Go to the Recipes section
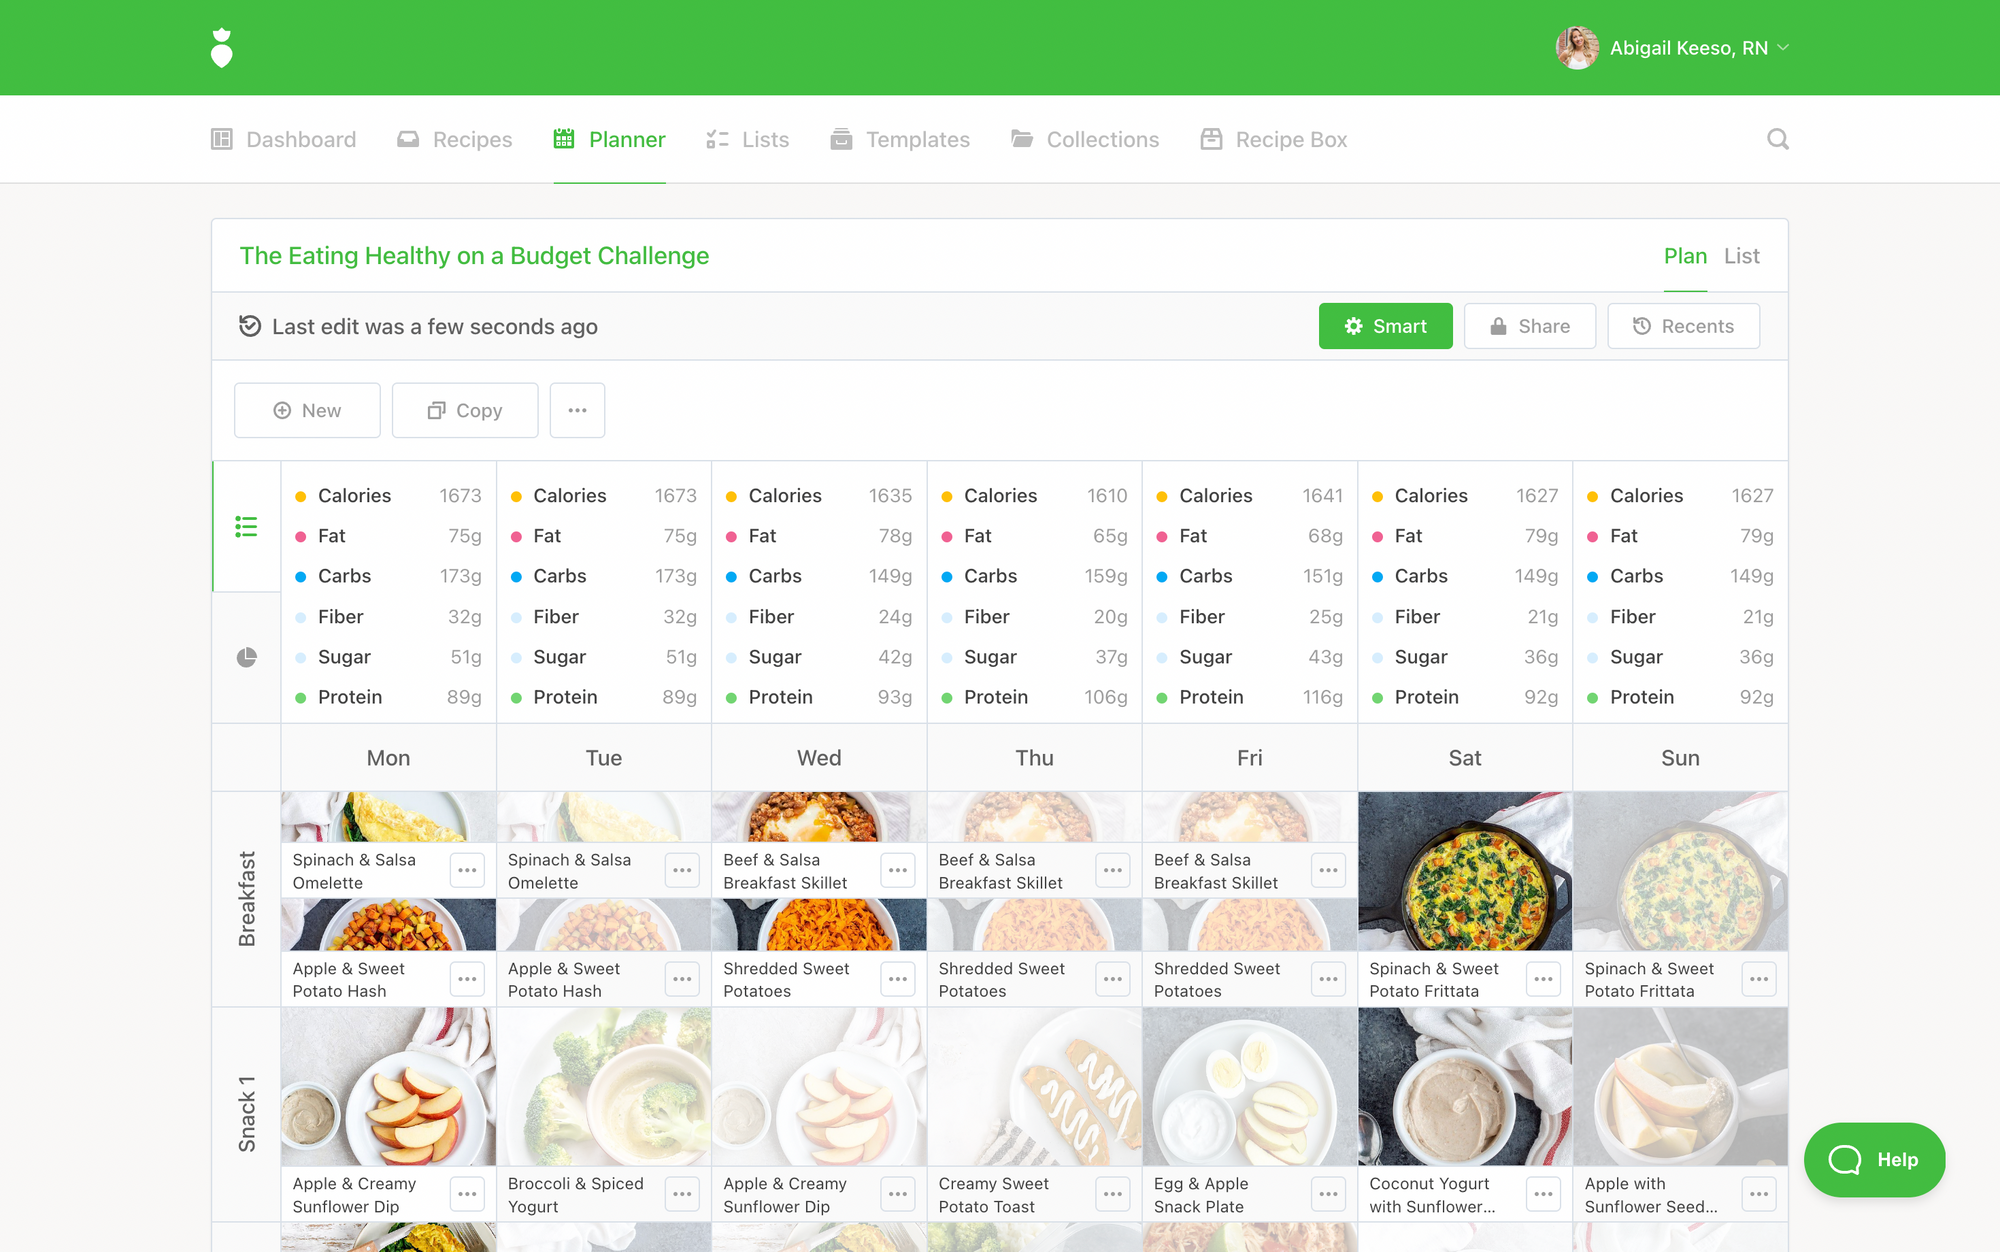The image size is (2000, 1252). [x=455, y=140]
